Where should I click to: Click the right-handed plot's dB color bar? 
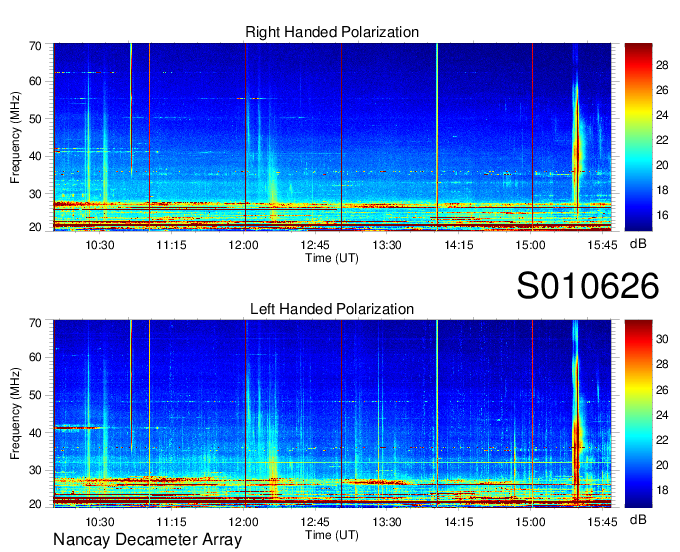pos(638,137)
